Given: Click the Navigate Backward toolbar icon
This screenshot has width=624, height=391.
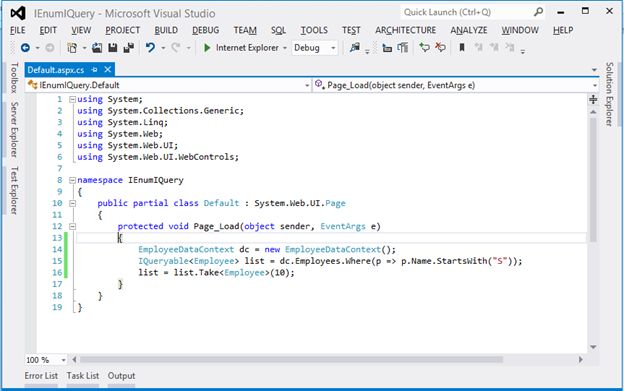Looking at the screenshot, I should tap(25, 48).
